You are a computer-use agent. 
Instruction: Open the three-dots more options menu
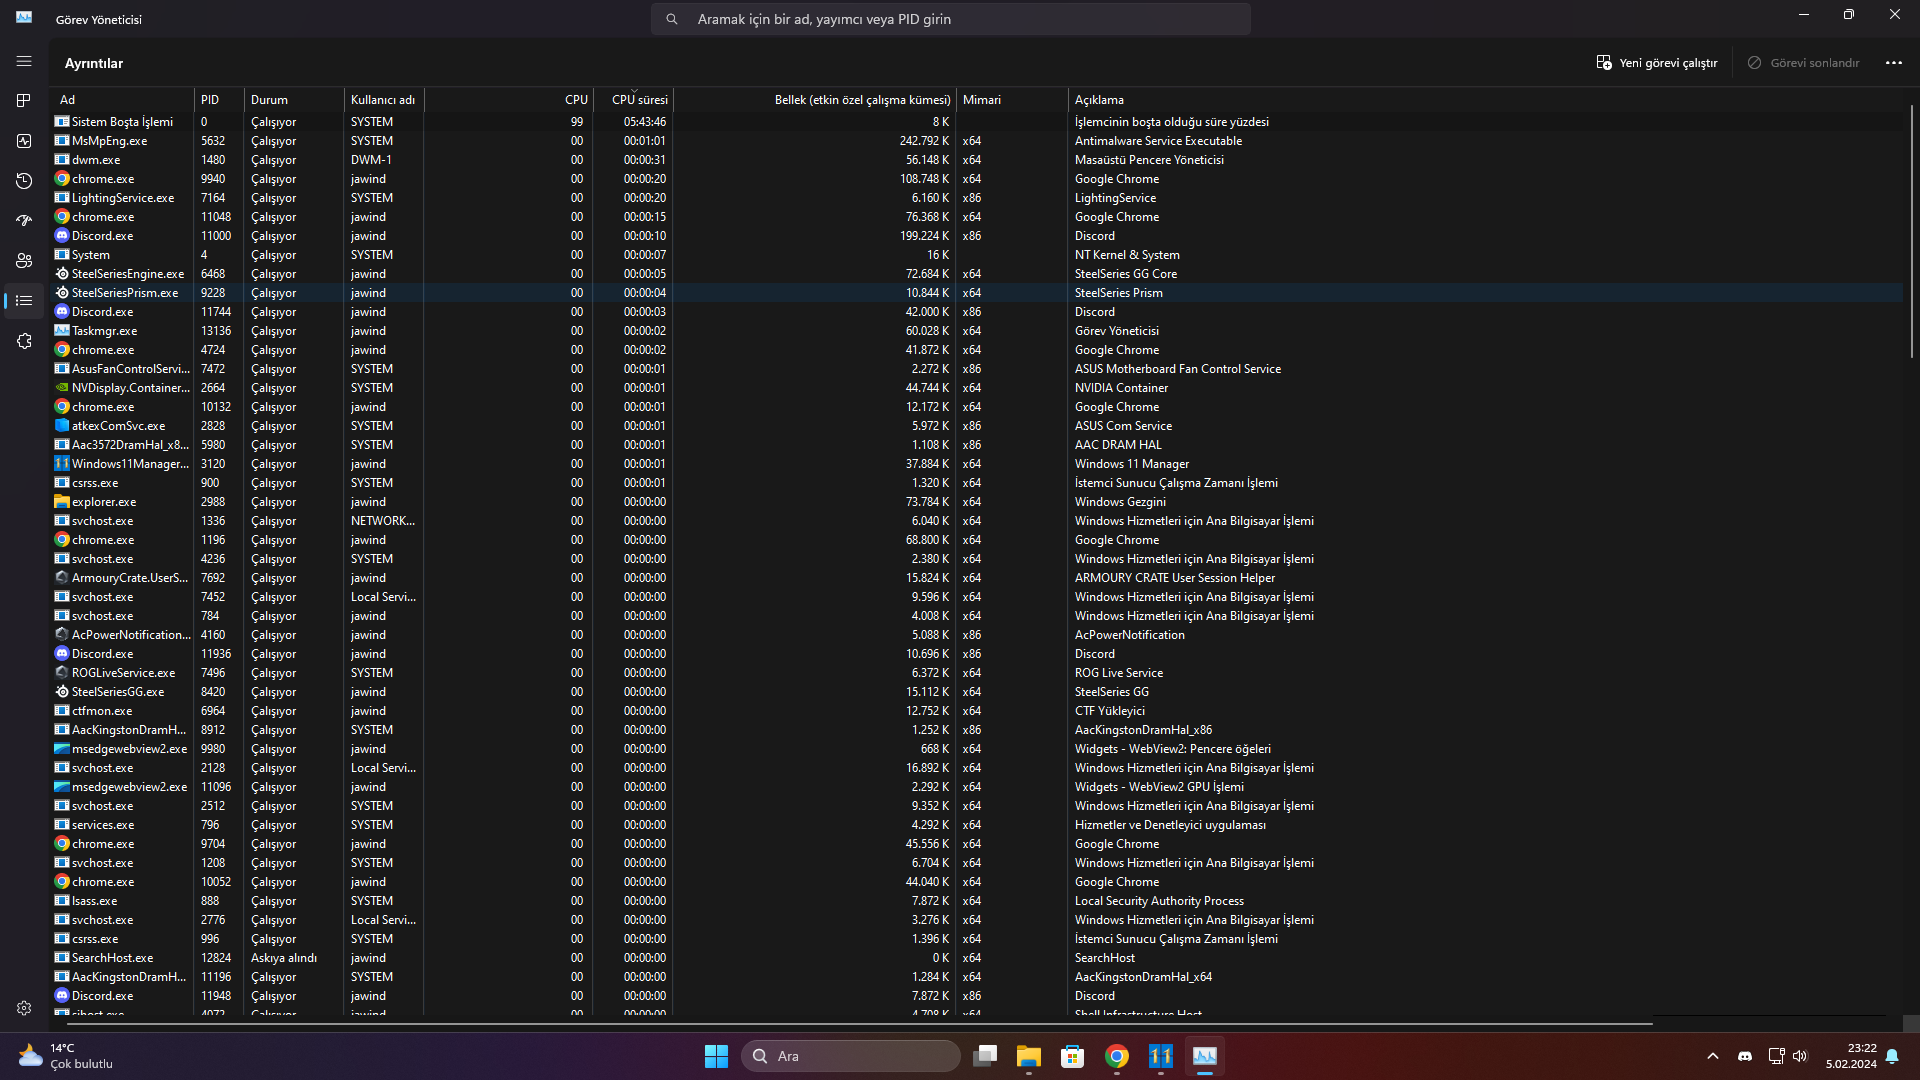click(x=1894, y=63)
